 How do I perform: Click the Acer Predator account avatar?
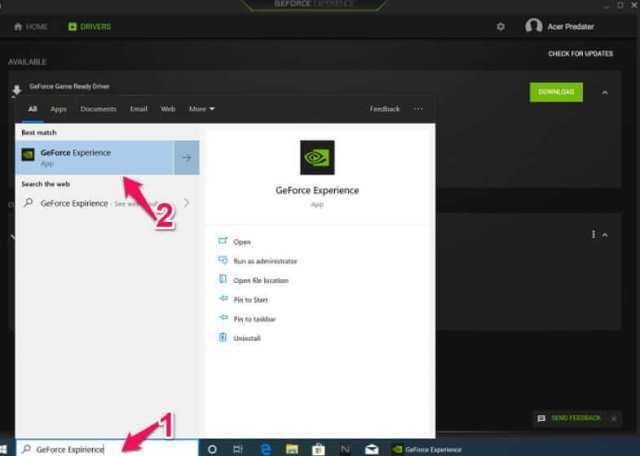click(x=533, y=26)
